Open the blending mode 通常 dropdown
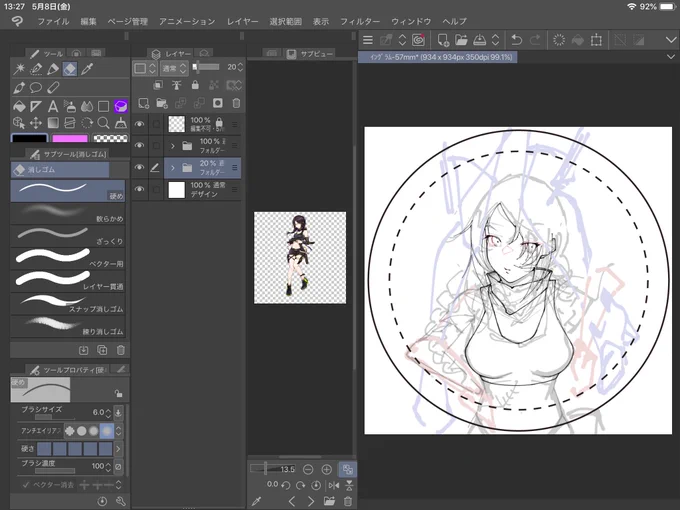Image resolution: width=680 pixels, height=510 pixels. [174, 69]
